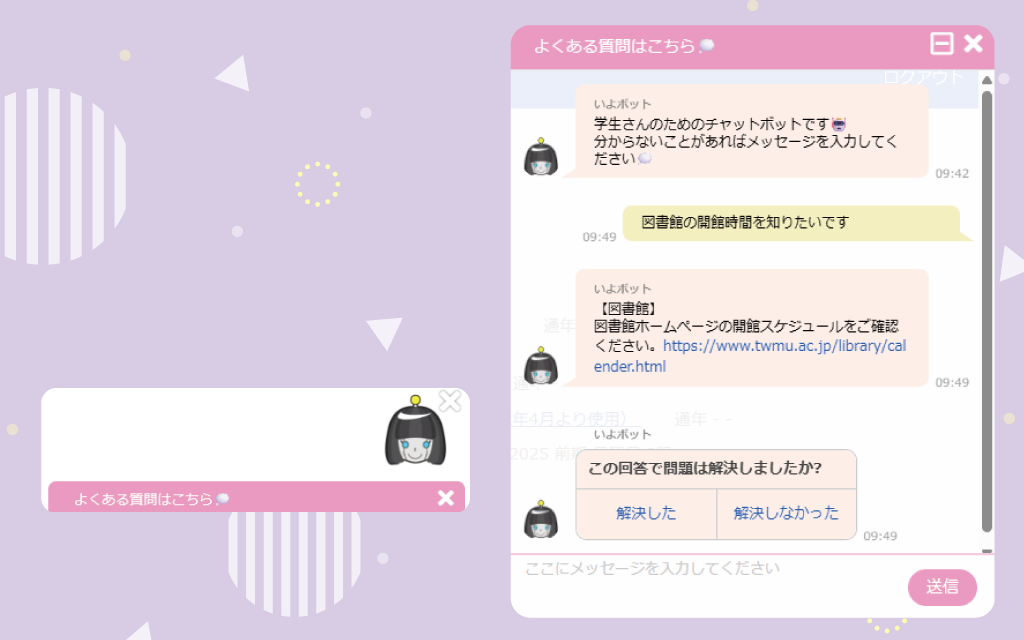The height and width of the screenshot is (640, 1024).
Task: Close the chat window with the header X
Action: point(973,44)
